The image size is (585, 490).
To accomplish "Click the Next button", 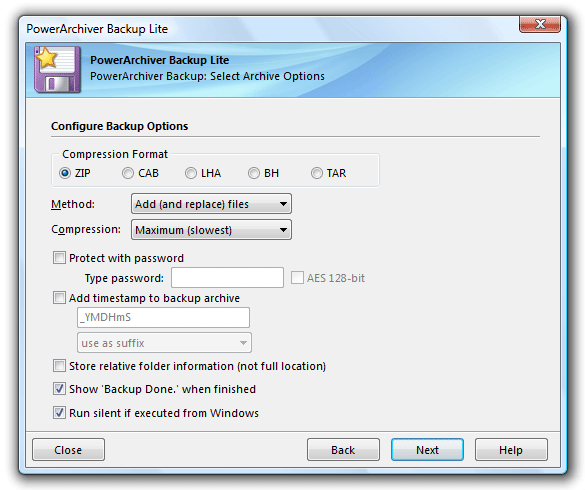I will click(x=427, y=450).
